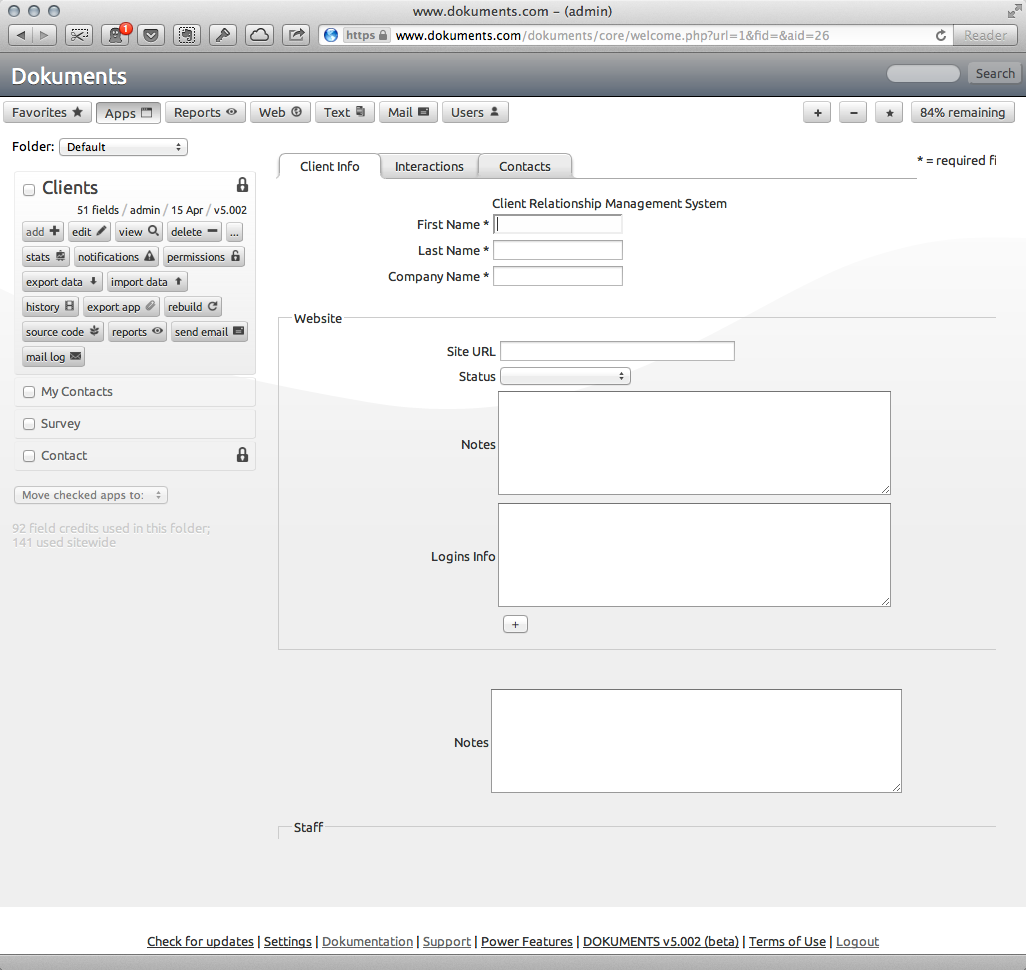
Task: Tick the Survey checkbox
Action: [x=29, y=424]
